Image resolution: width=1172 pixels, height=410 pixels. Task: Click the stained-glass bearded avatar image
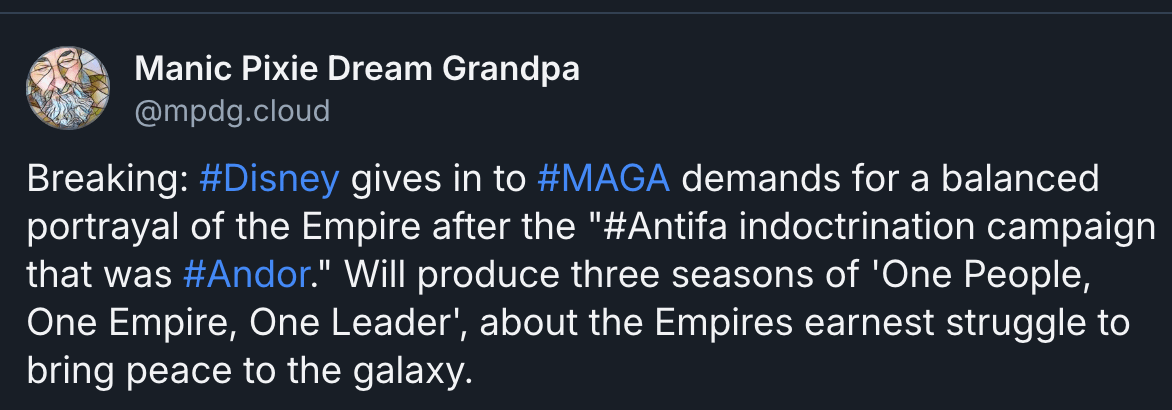point(68,88)
